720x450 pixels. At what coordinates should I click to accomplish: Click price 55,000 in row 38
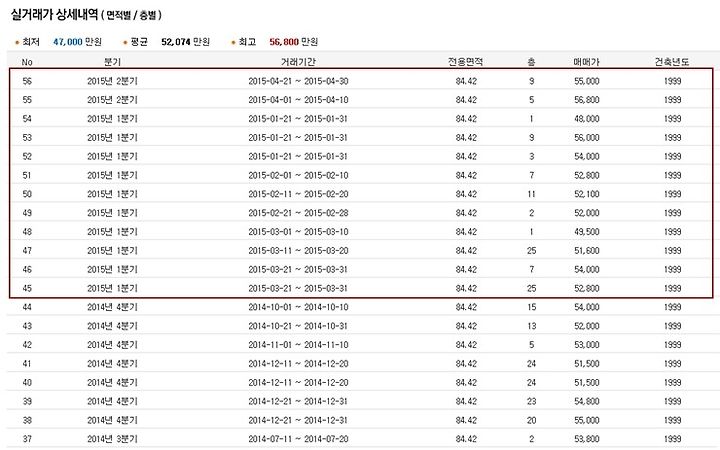[586, 420]
